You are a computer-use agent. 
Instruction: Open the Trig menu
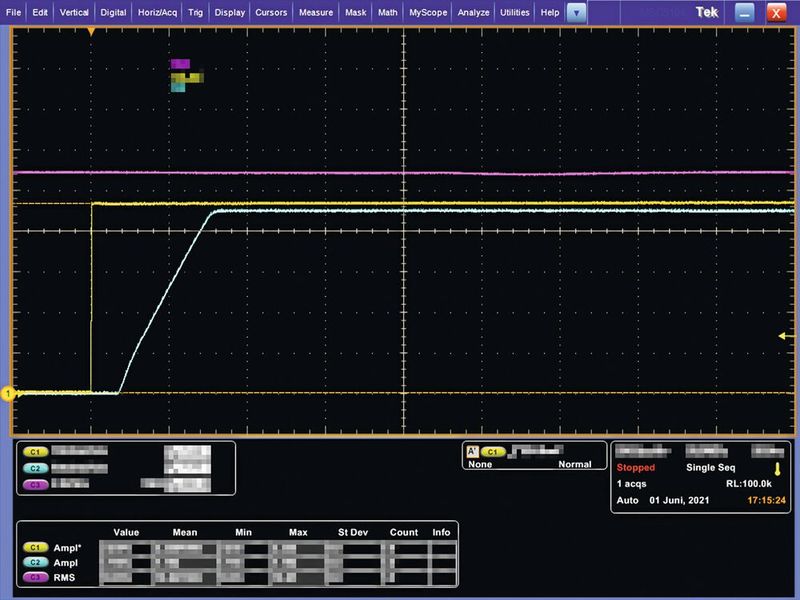[195, 13]
